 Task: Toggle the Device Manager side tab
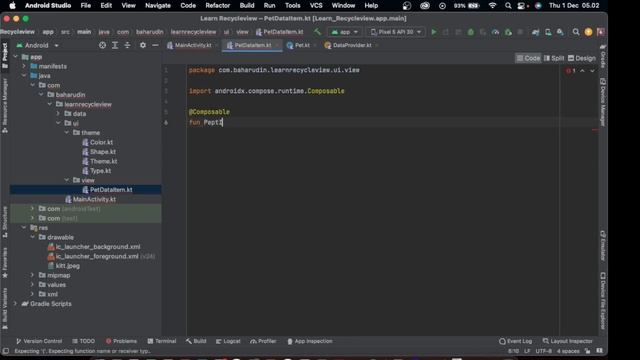coord(603,102)
